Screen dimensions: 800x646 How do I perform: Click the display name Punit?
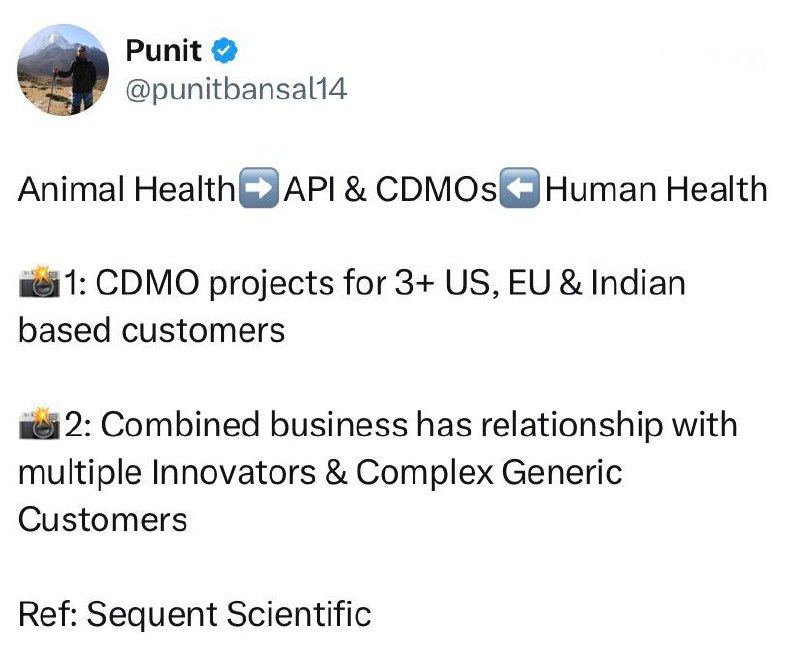163,50
